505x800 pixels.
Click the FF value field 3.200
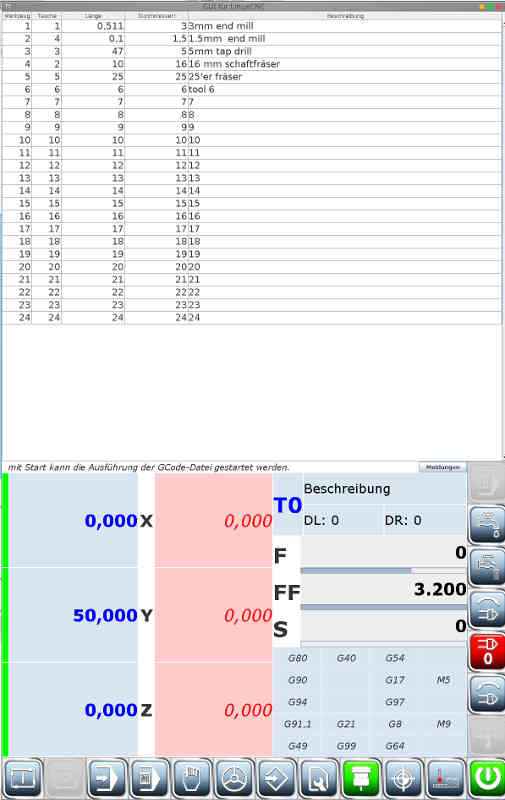click(383, 589)
